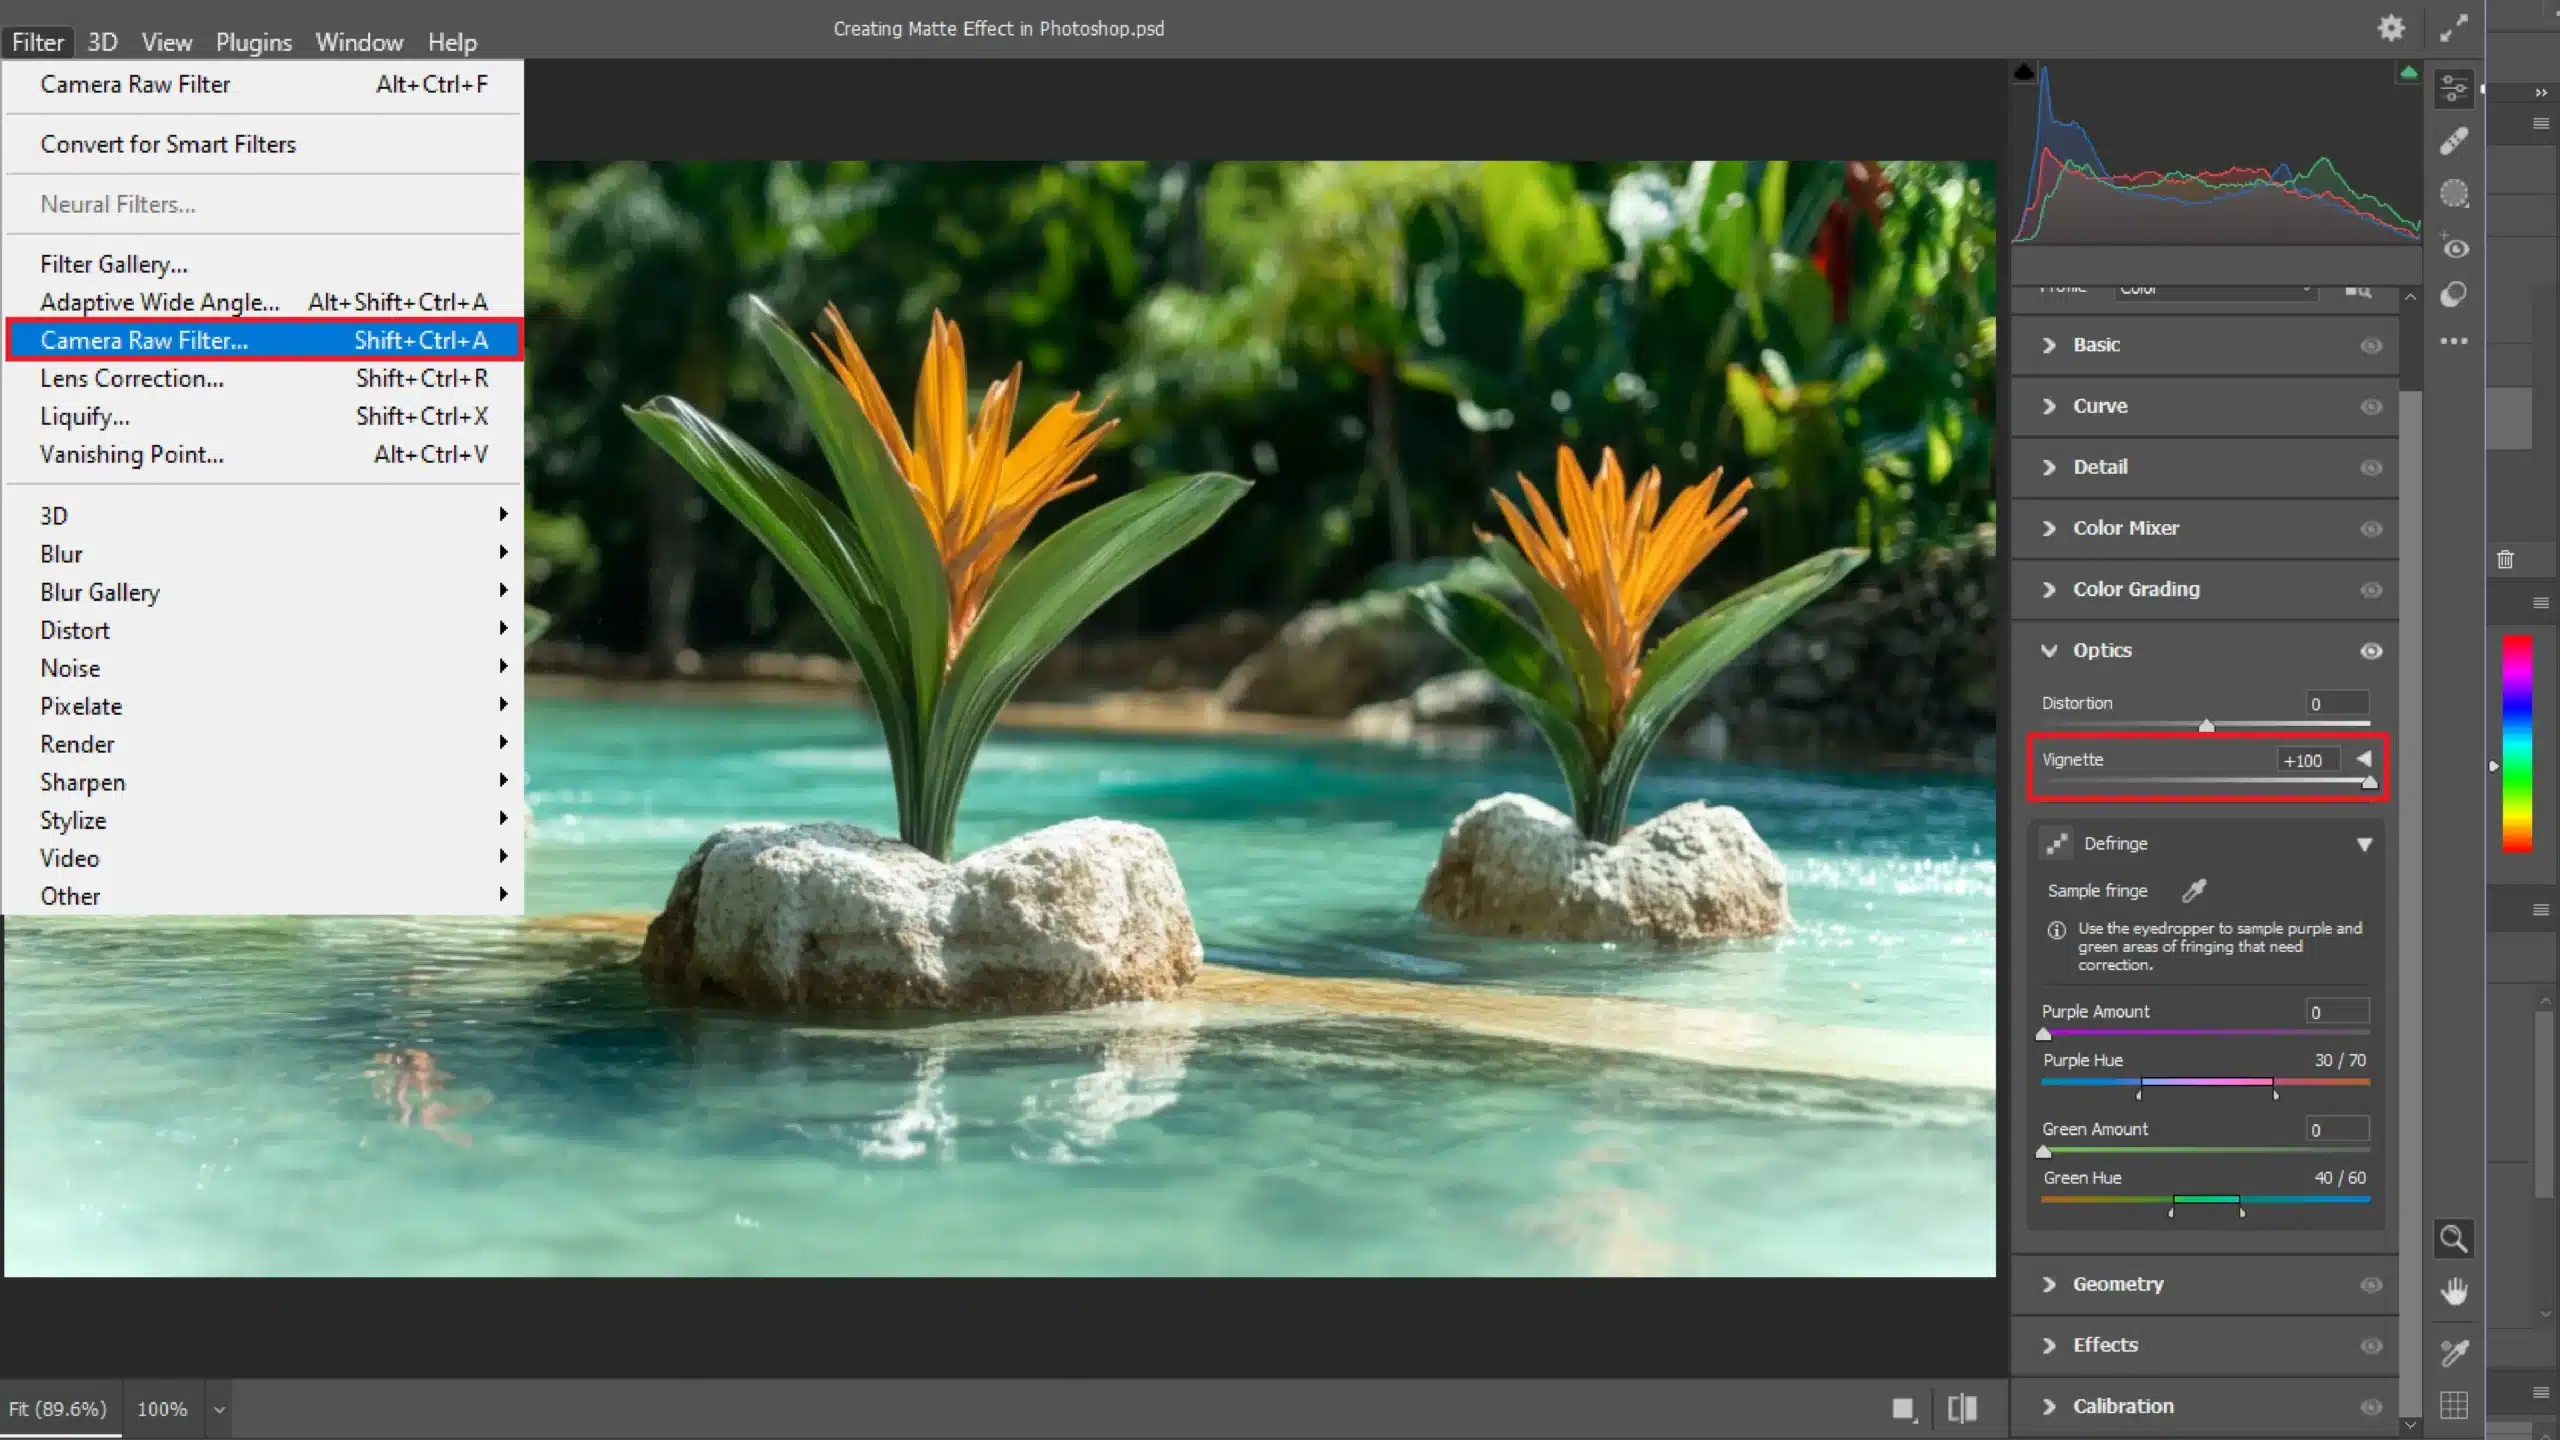Open the Presets overlapping circles icon
The width and height of the screenshot is (2560, 1440).
click(x=2454, y=294)
